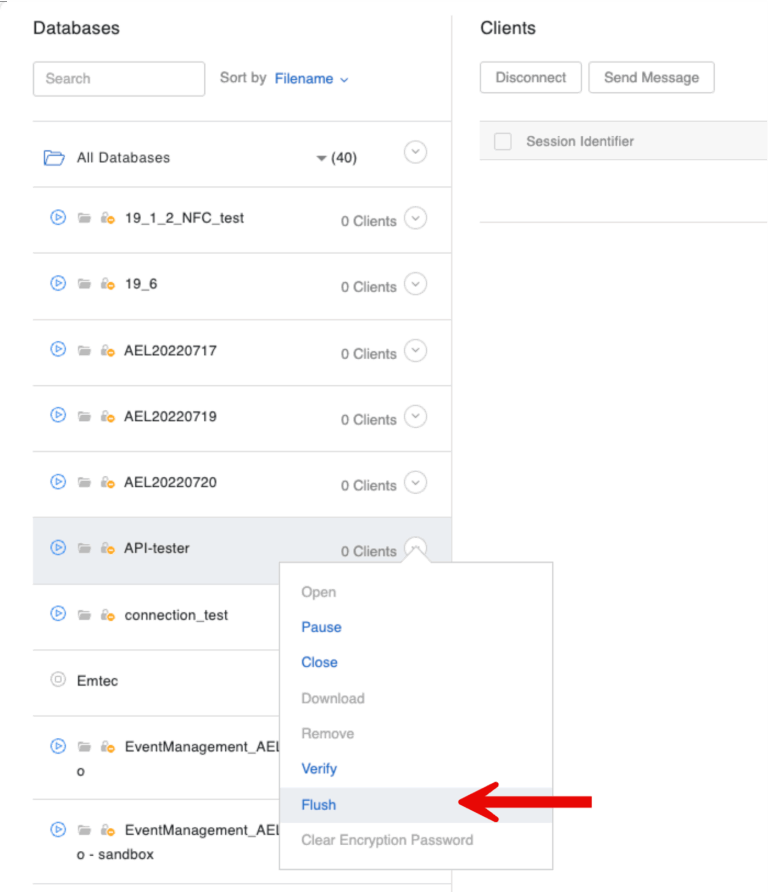Click the Send Message button
Screen dimensions: 768x892
click(651, 77)
